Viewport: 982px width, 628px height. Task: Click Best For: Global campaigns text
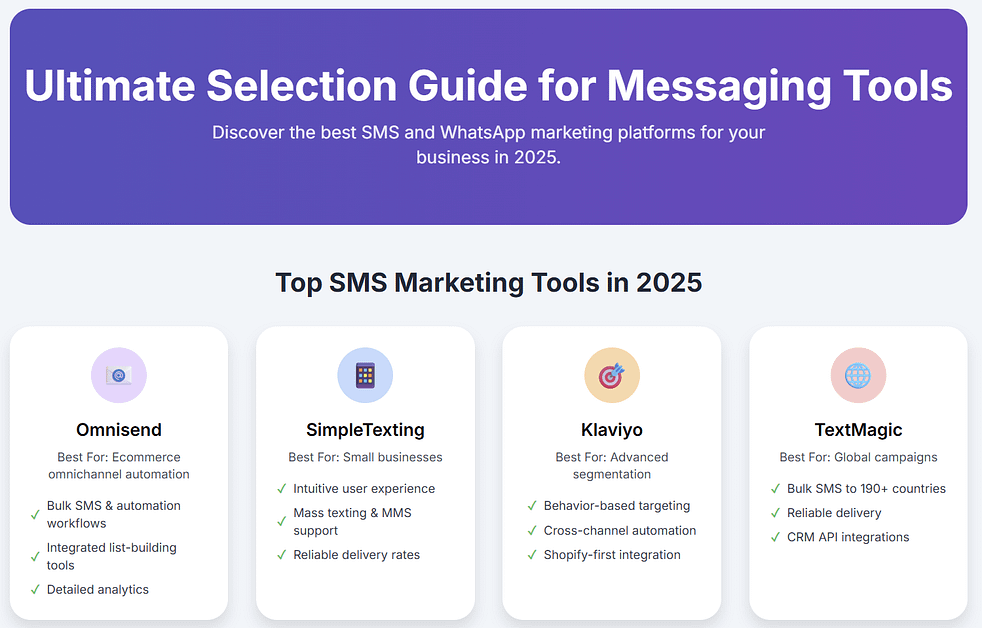858,457
